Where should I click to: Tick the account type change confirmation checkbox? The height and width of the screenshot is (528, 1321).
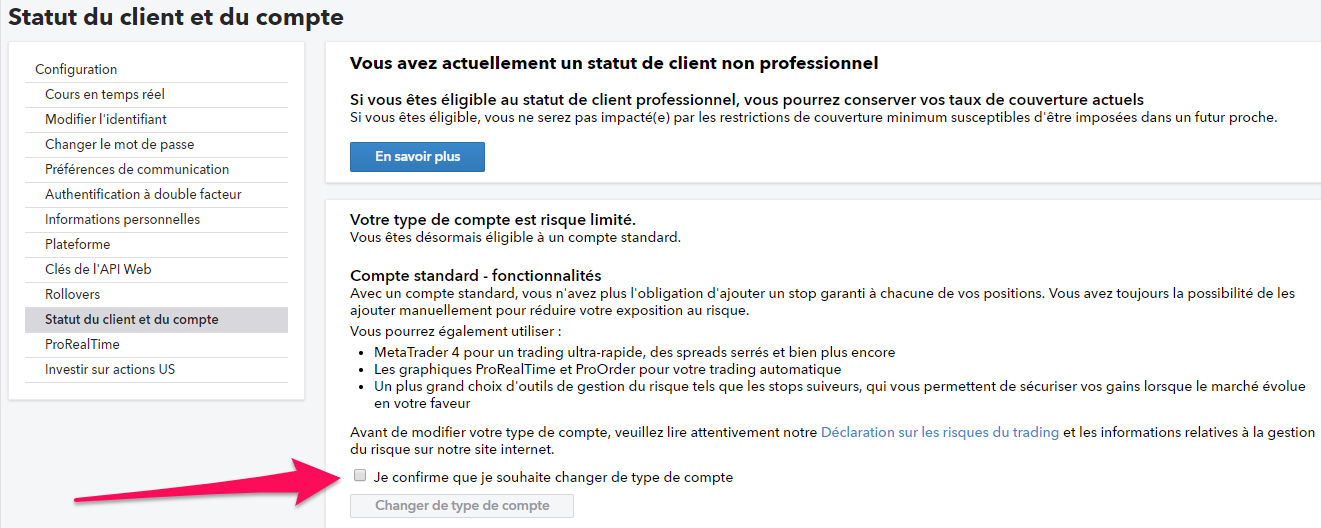point(360,476)
